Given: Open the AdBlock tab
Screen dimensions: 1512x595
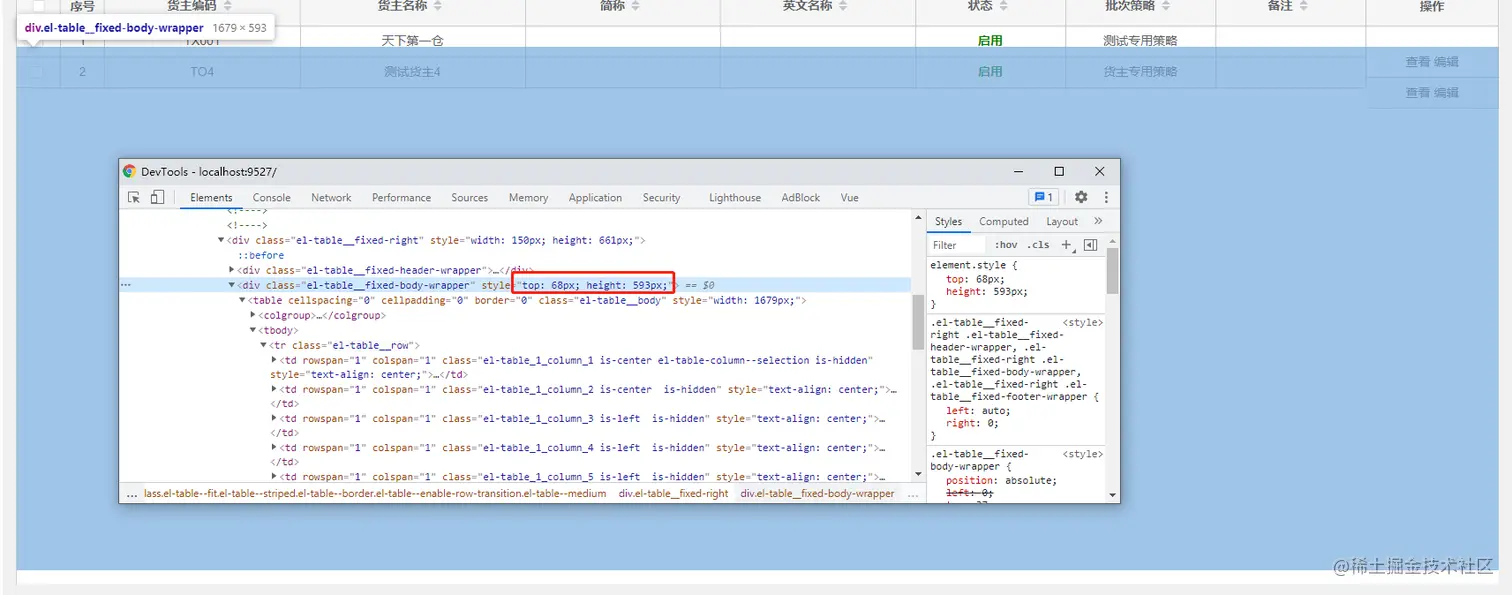Looking at the screenshot, I should click(x=801, y=198).
